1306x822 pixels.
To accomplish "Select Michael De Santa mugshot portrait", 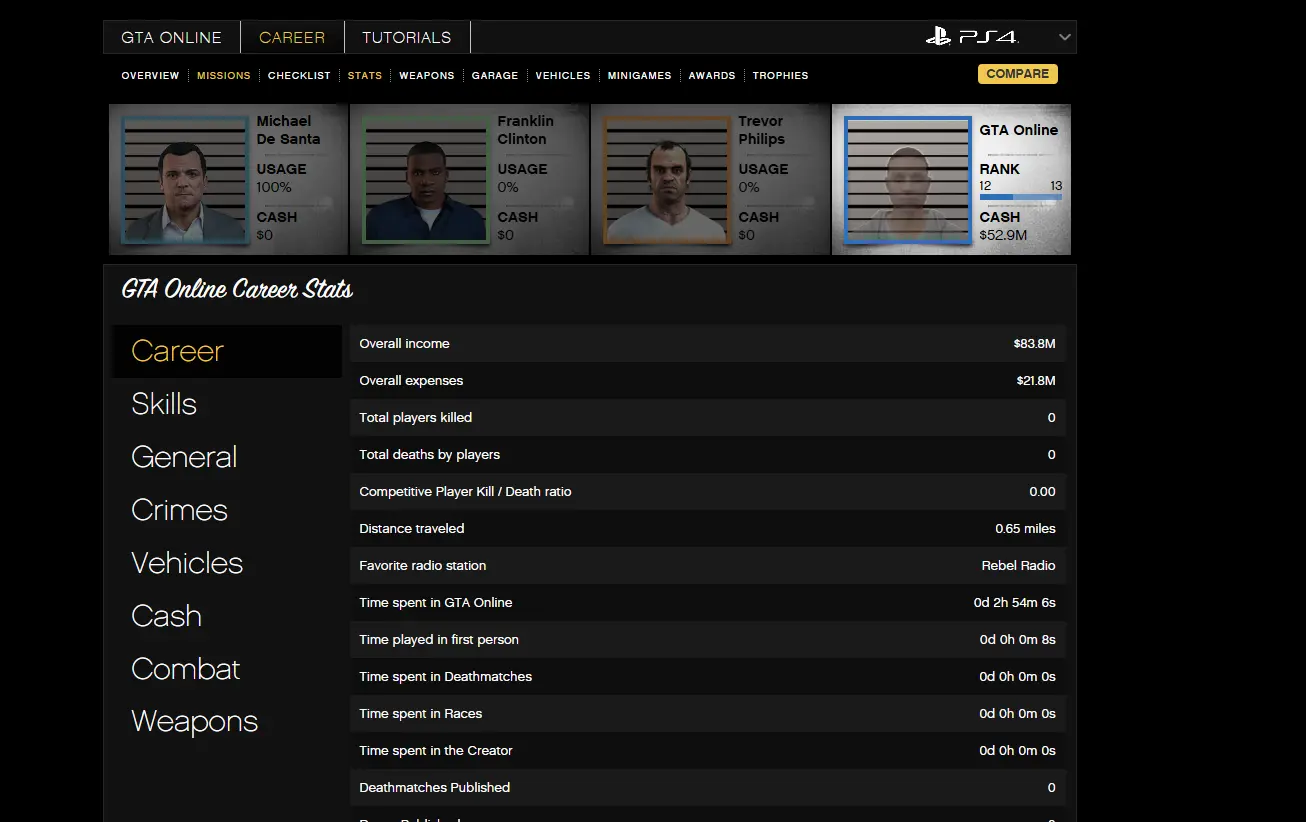I will (185, 180).
